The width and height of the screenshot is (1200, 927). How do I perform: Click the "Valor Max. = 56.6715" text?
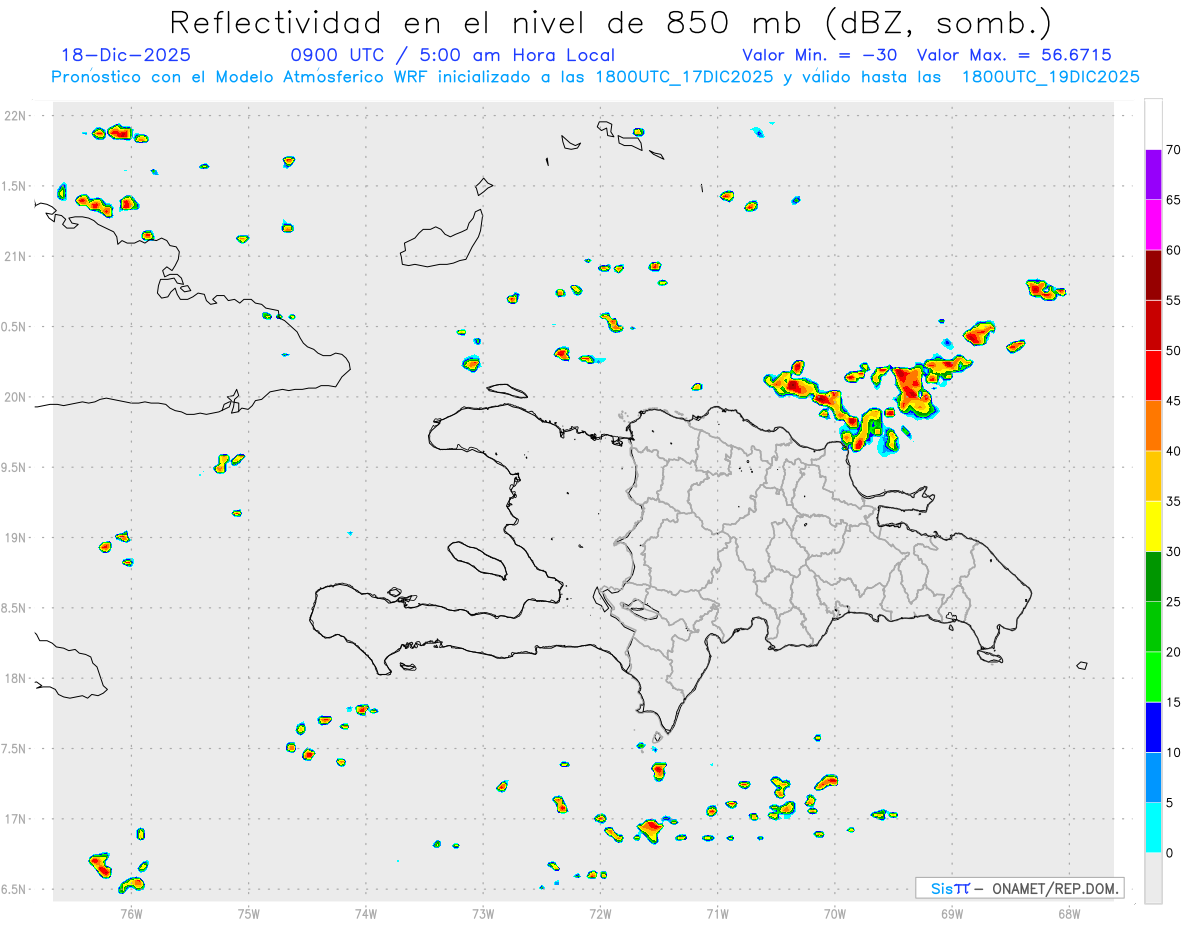(x=1014, y=55)
